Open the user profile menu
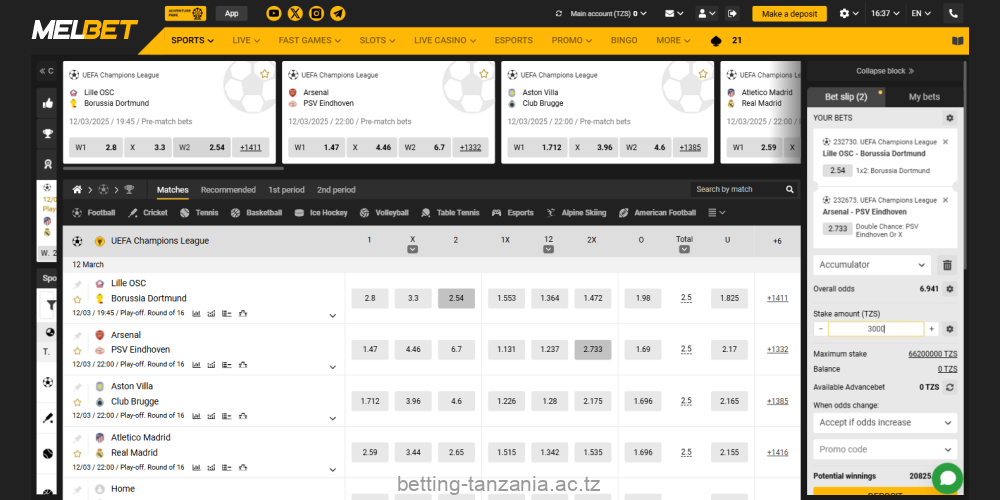The width and height of the screenshot is (1000, 500). [707, 13]
